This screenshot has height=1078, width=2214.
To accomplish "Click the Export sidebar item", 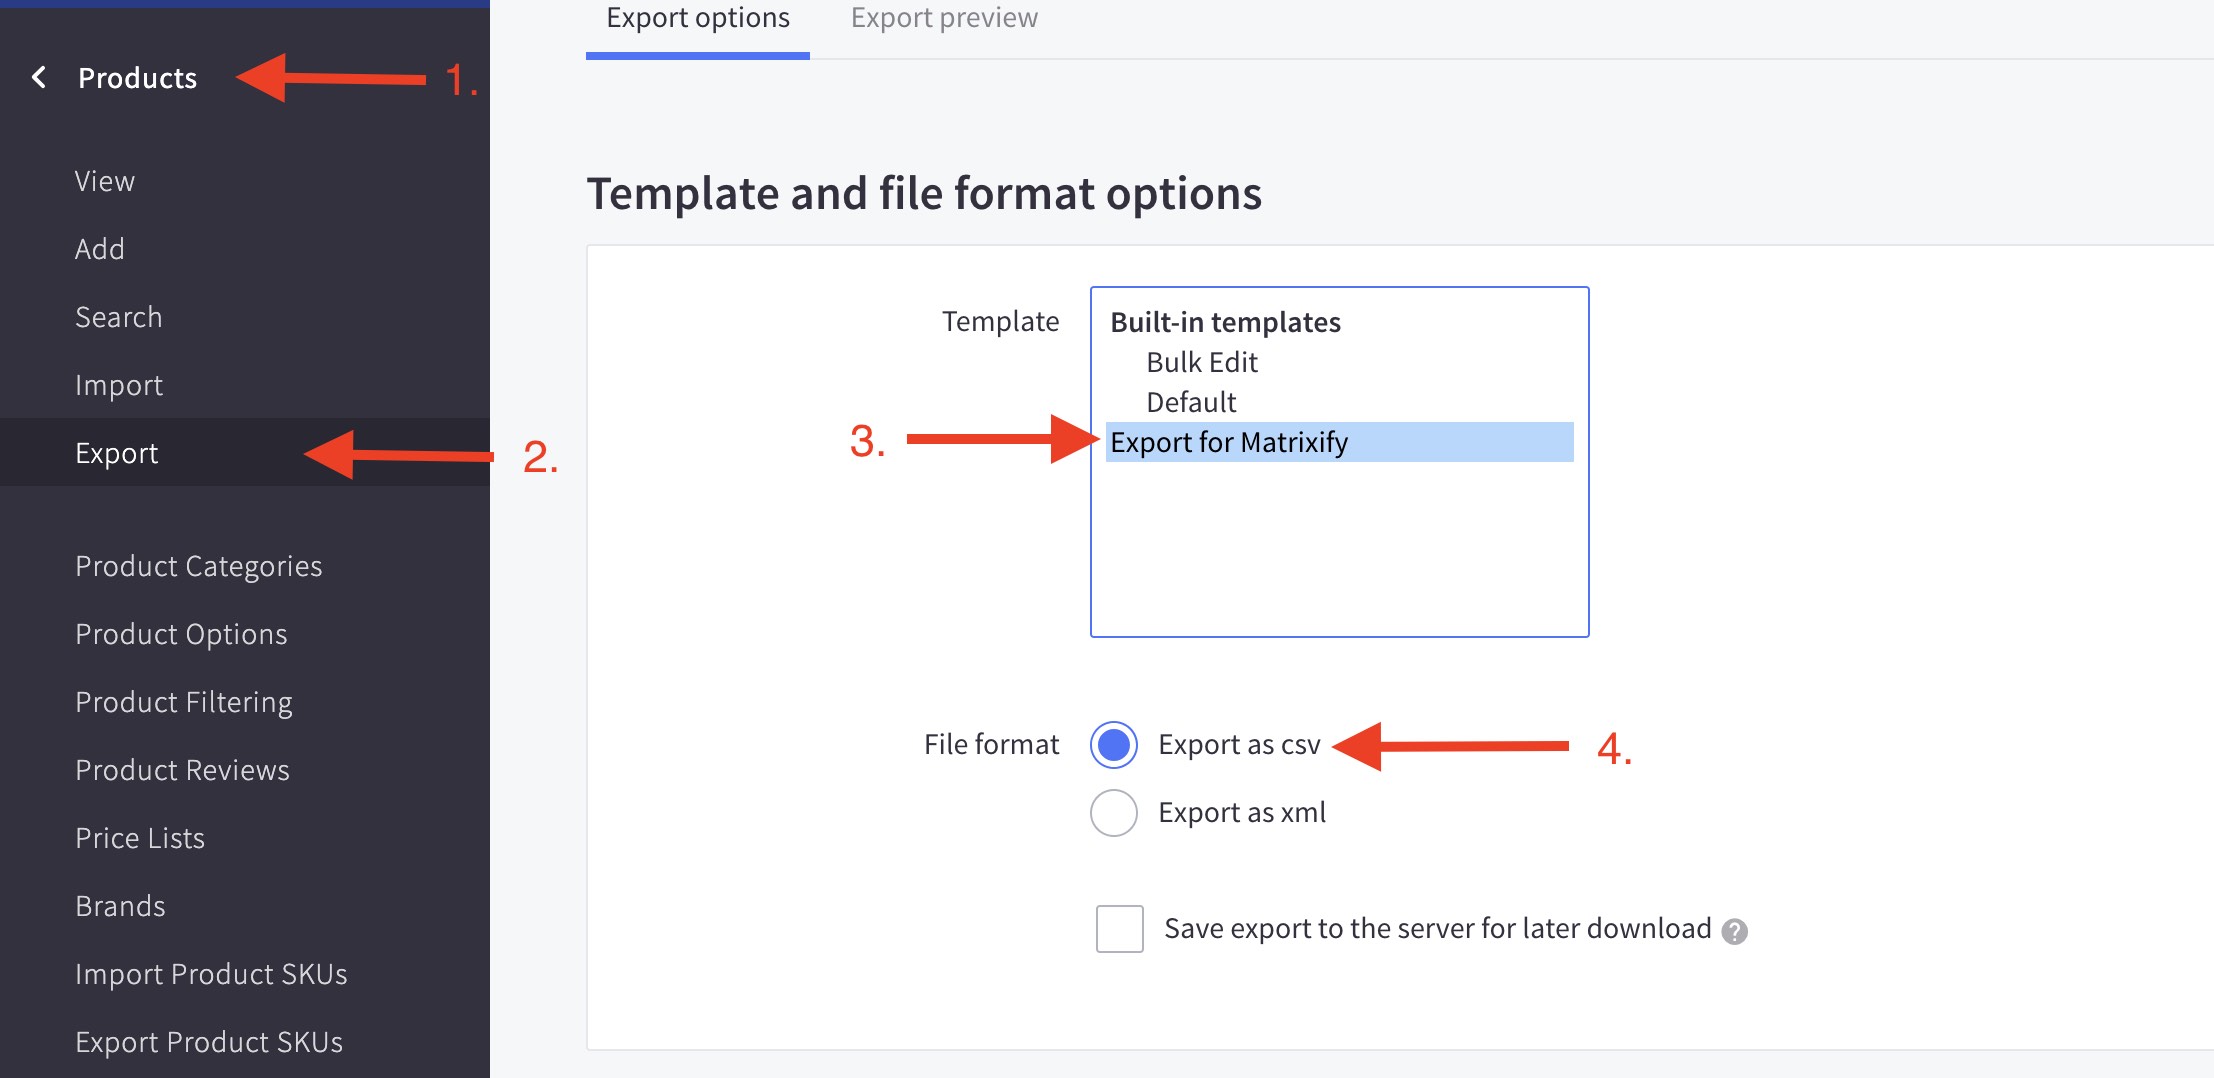I will tap(117, 453).
